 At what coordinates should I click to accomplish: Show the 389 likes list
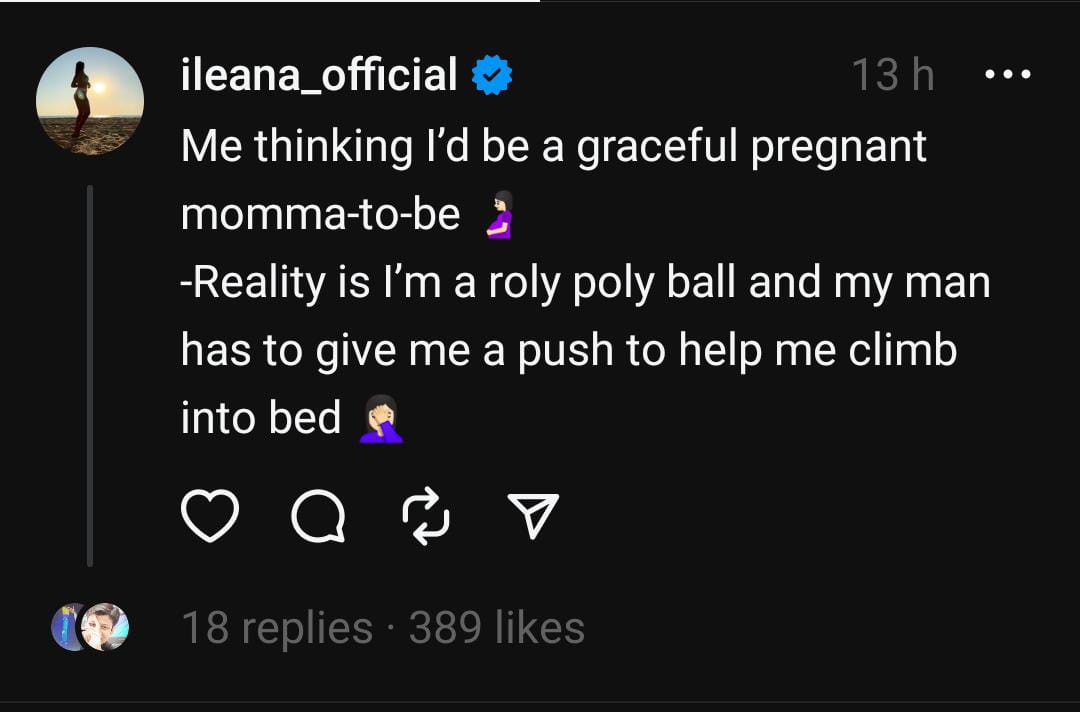(497, 628)
